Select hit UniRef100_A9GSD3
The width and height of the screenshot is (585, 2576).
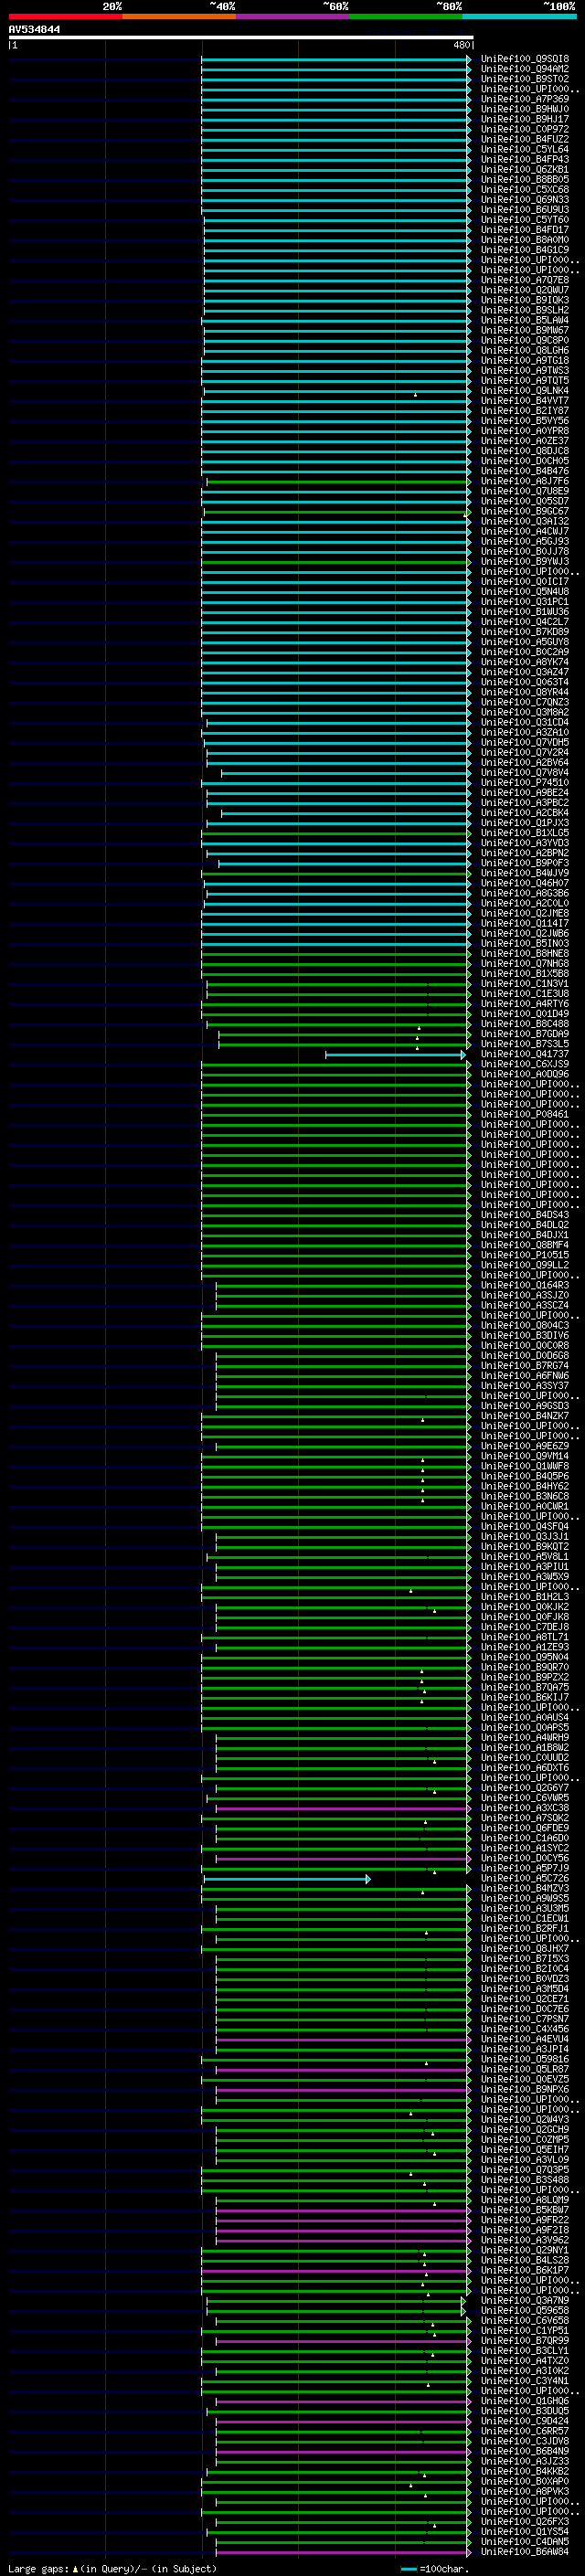coord(525,1406)
